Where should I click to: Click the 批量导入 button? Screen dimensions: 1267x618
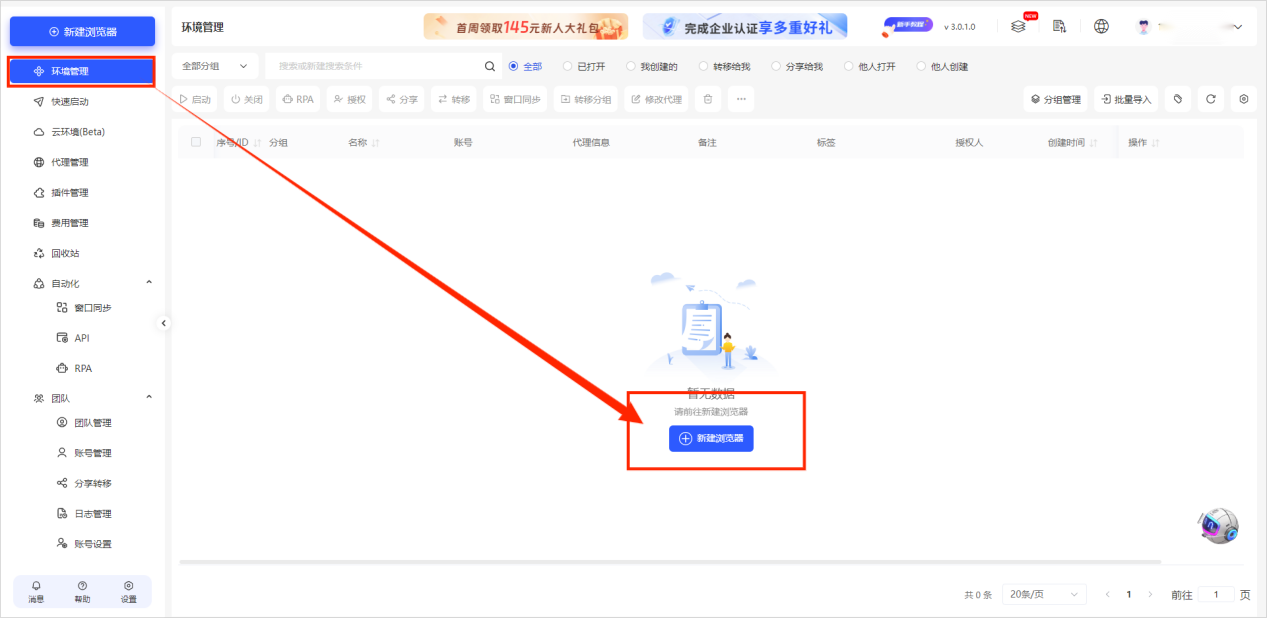[1126, 99]
